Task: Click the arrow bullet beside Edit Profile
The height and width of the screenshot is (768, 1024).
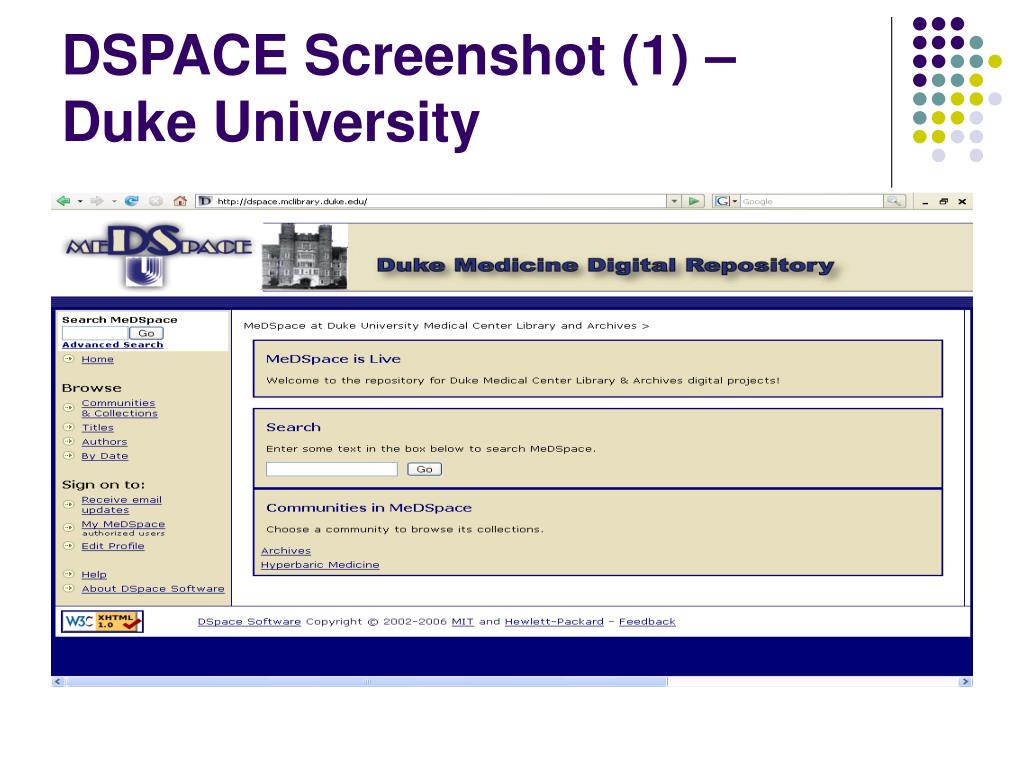Action: click(x=69, y=546)
